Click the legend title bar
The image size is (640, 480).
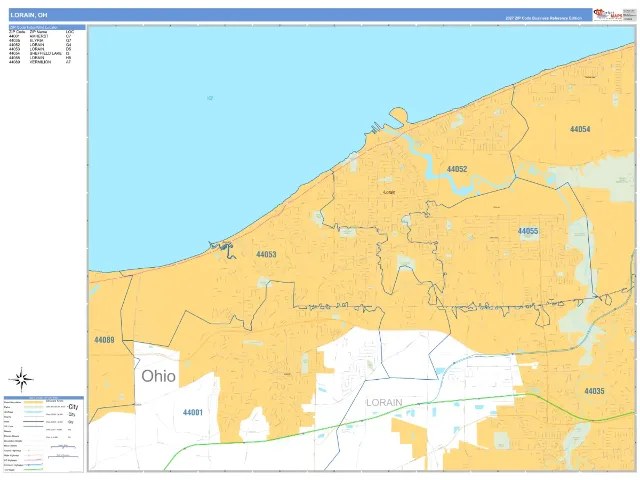(44, 398)
